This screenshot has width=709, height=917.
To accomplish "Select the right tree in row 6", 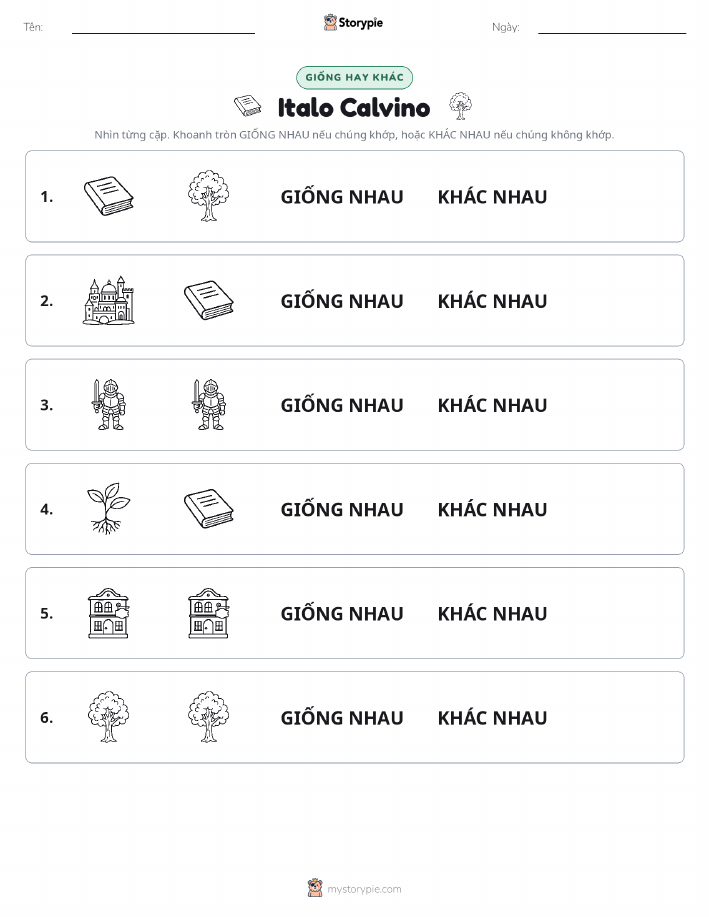I will click(x=208, y=717).
